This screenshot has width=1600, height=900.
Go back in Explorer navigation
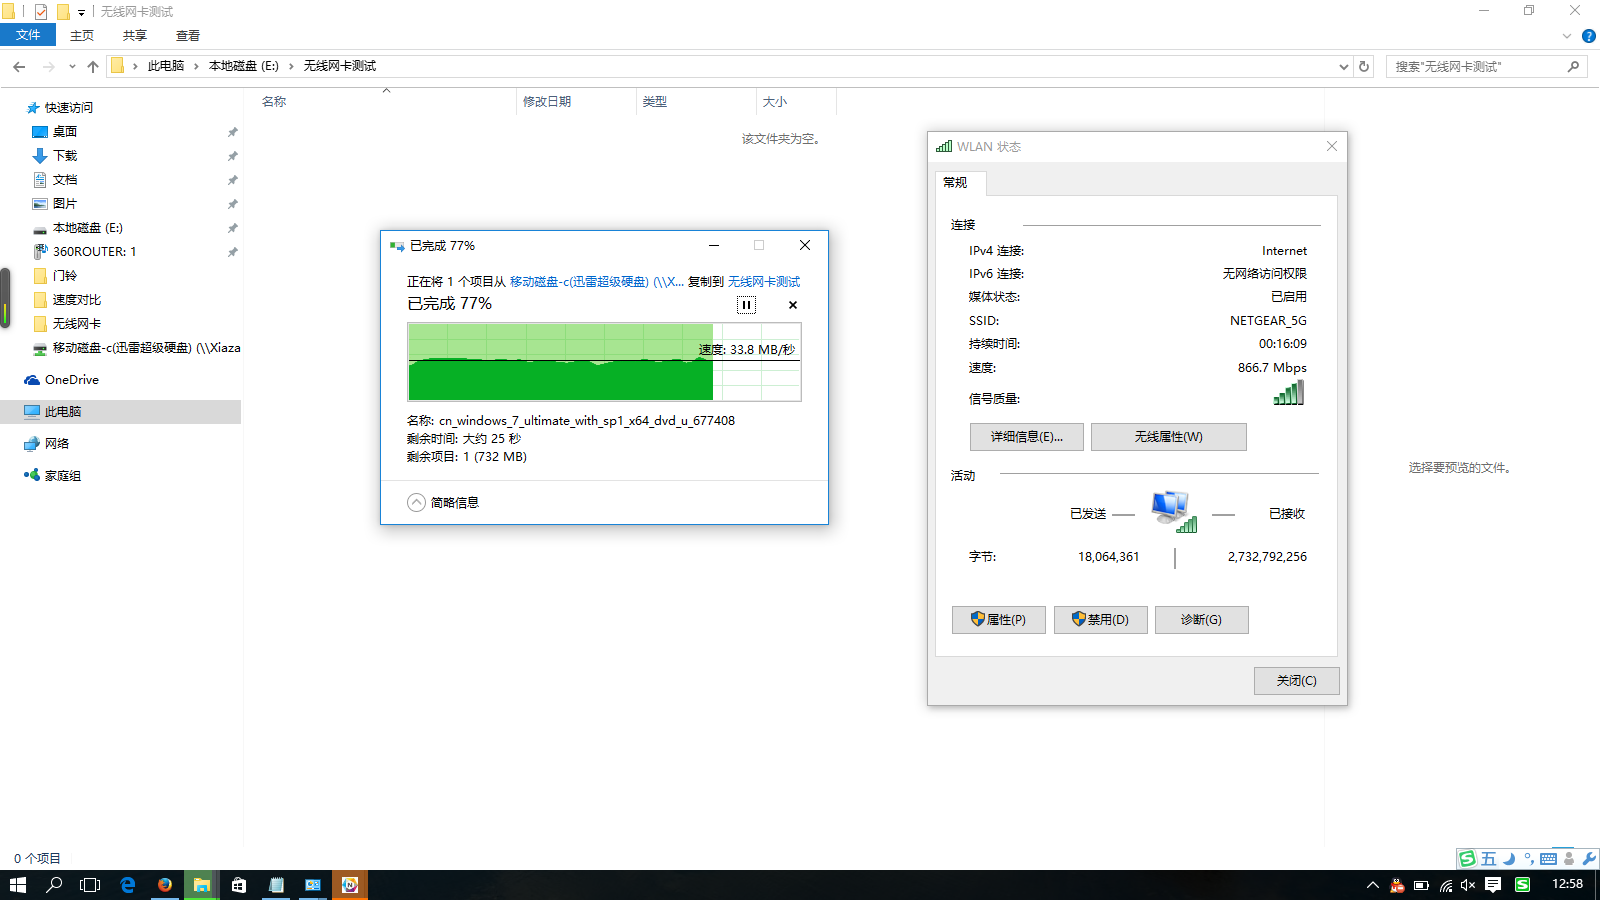coord(19,67)
